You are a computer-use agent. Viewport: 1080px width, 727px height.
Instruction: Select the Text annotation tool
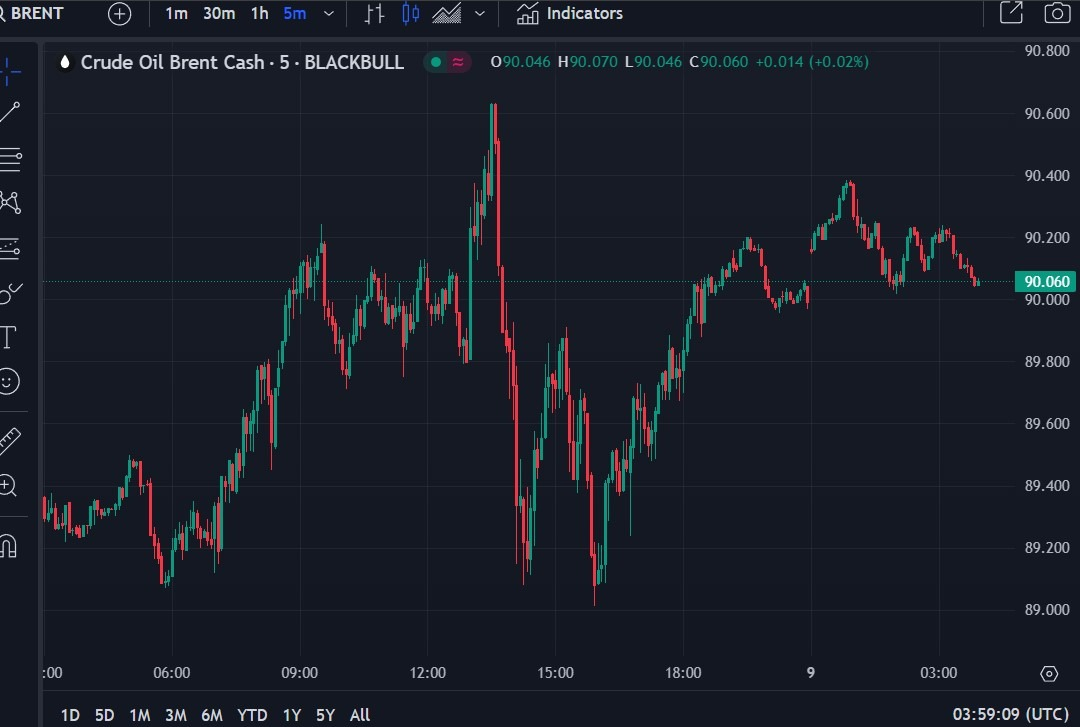[8, 337]
